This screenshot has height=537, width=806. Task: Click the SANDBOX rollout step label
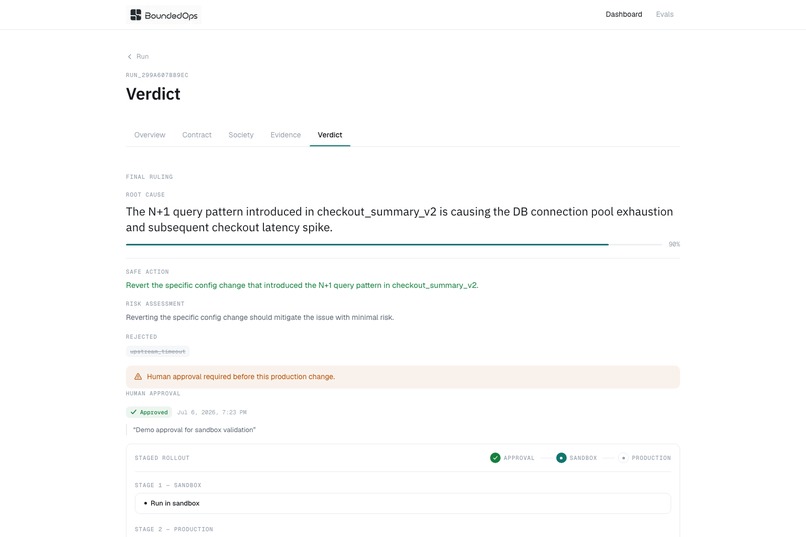pos(583,458)
